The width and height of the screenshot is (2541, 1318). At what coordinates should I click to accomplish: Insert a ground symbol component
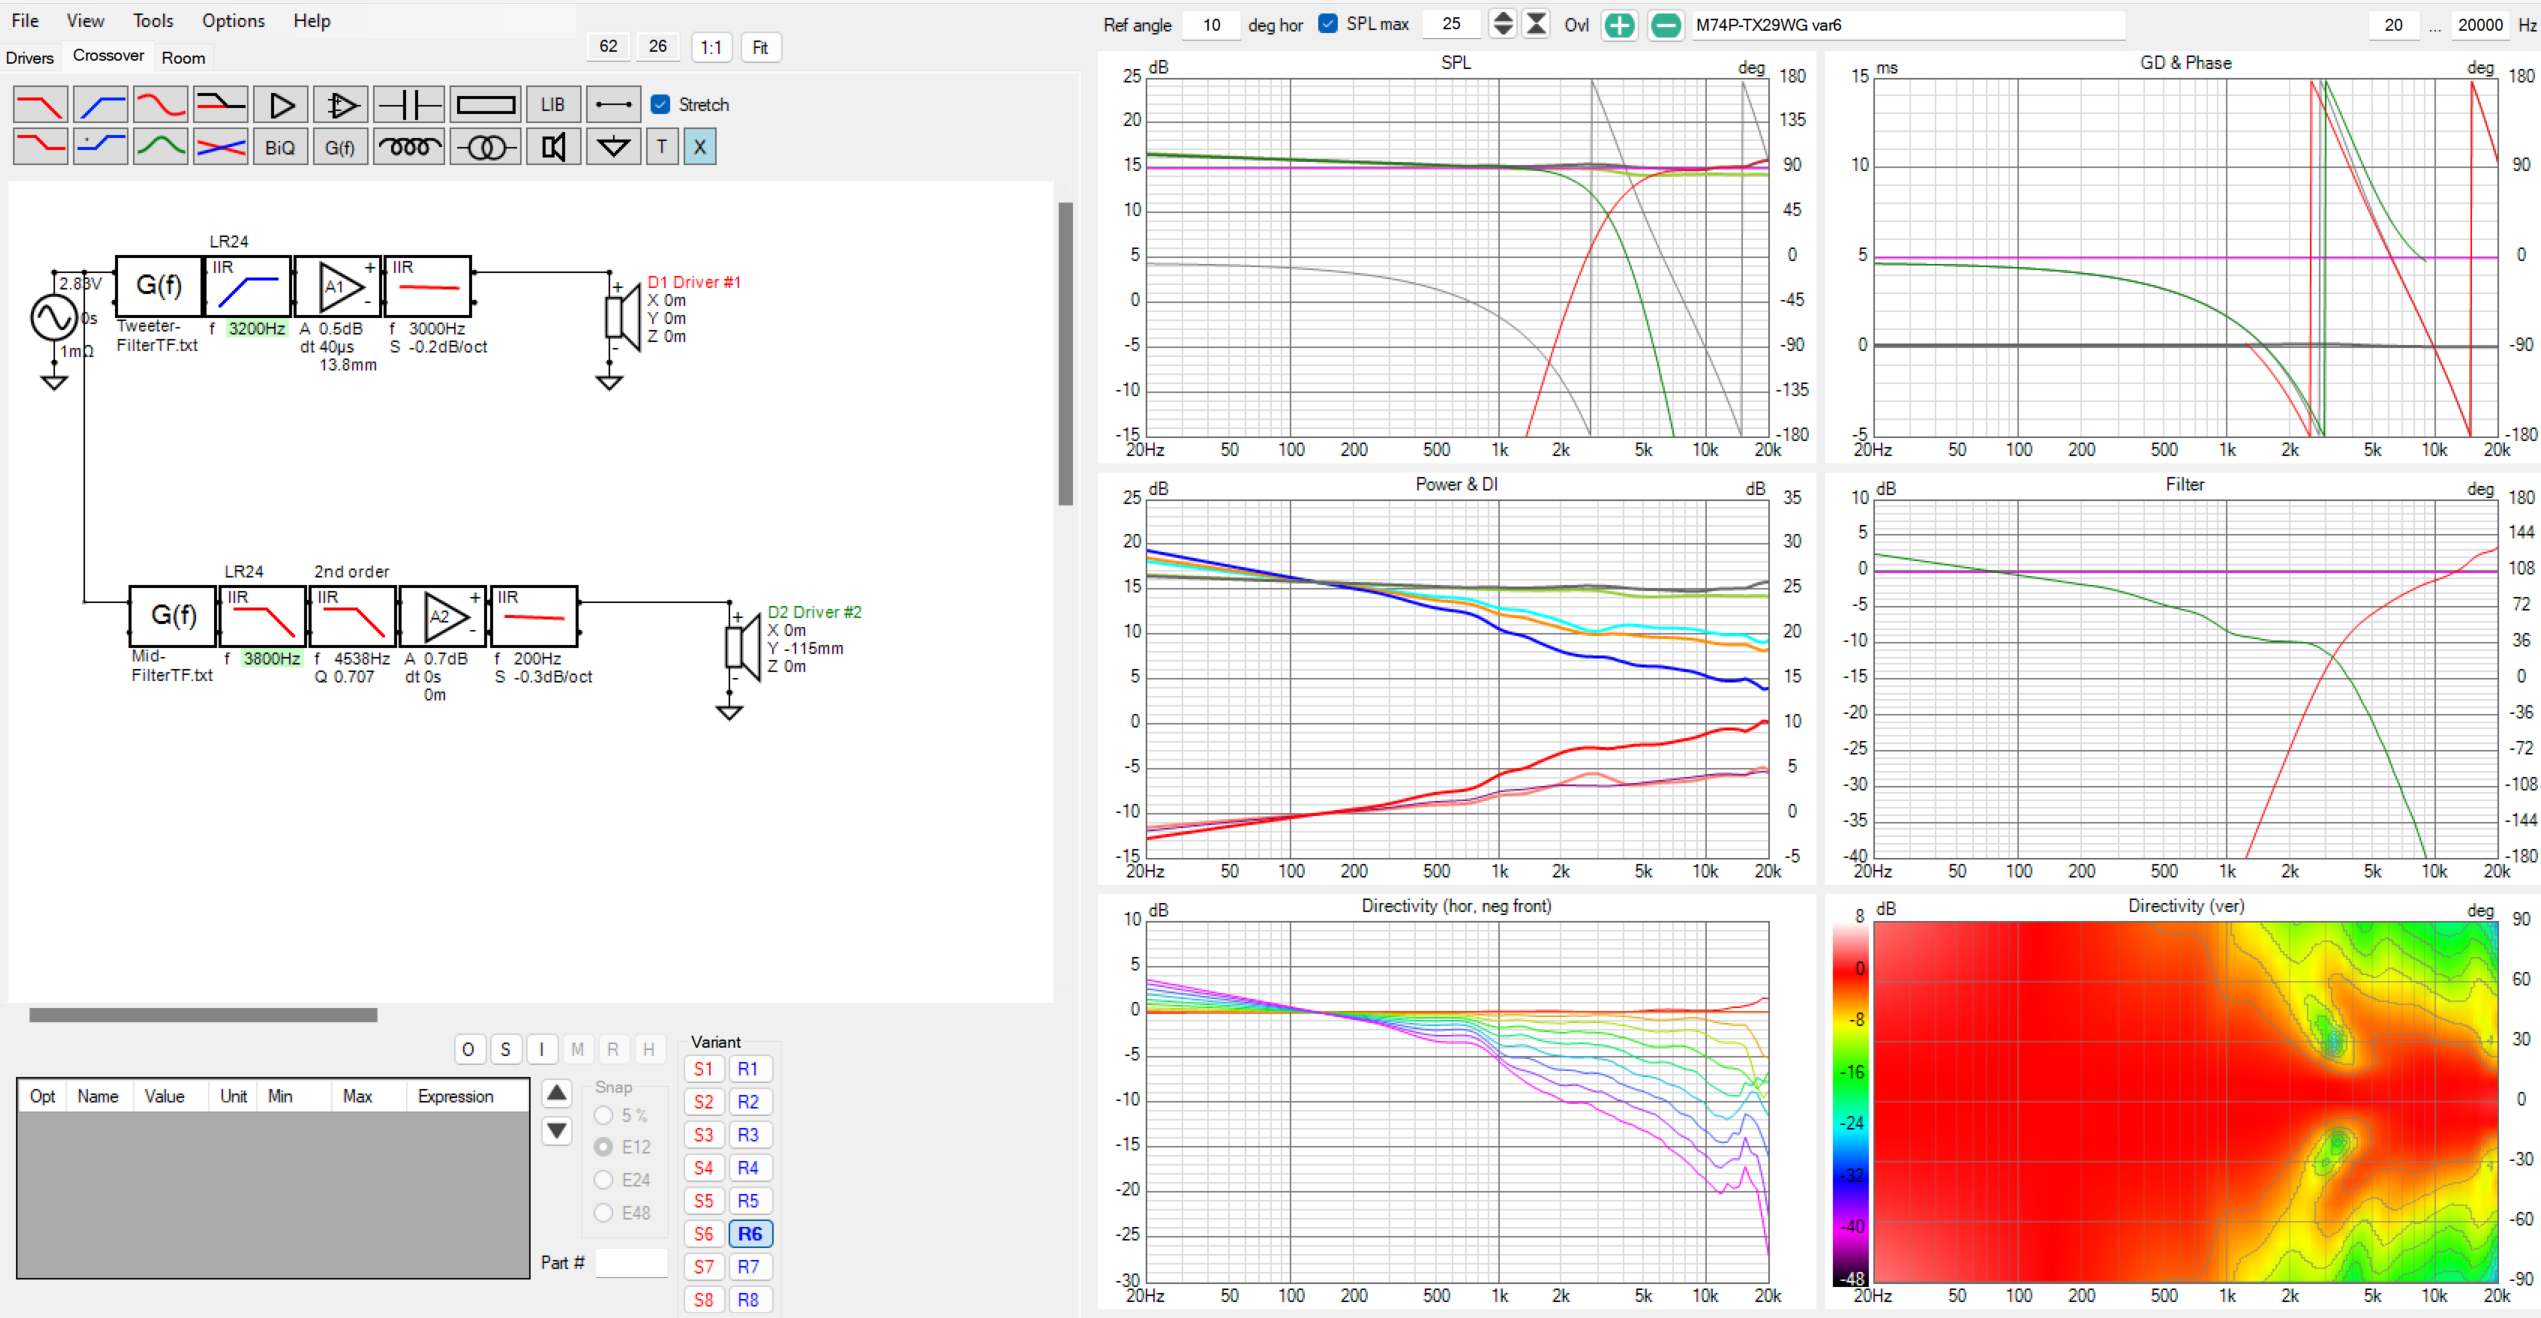[x=613, y=147]
